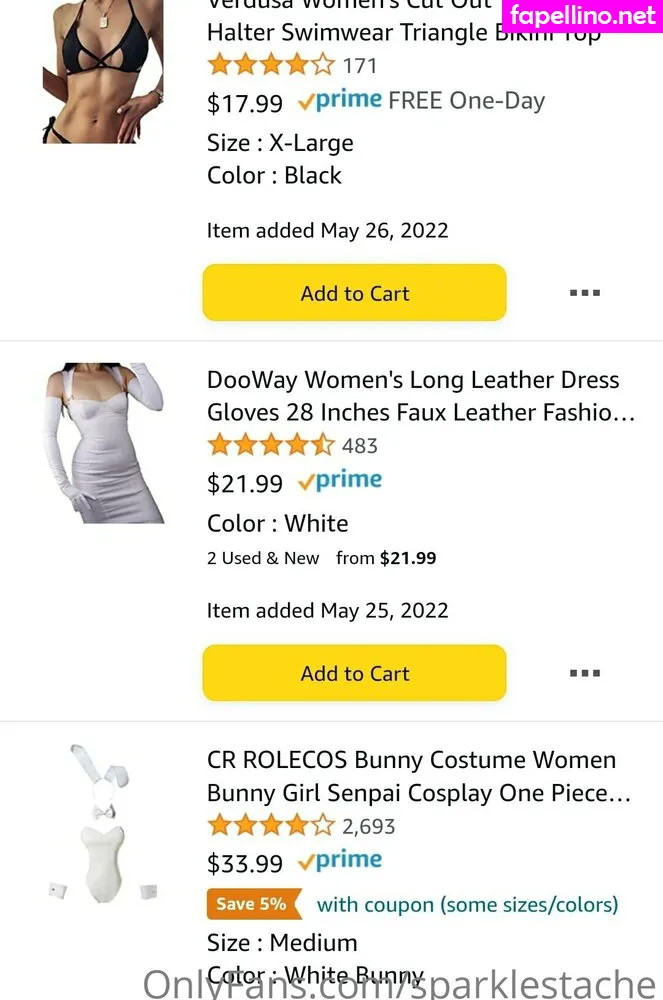Apply the Save 5% coupon badge
Image resolution: width=663 pixels, height=1000 pixels.
[x=251, y=904]
